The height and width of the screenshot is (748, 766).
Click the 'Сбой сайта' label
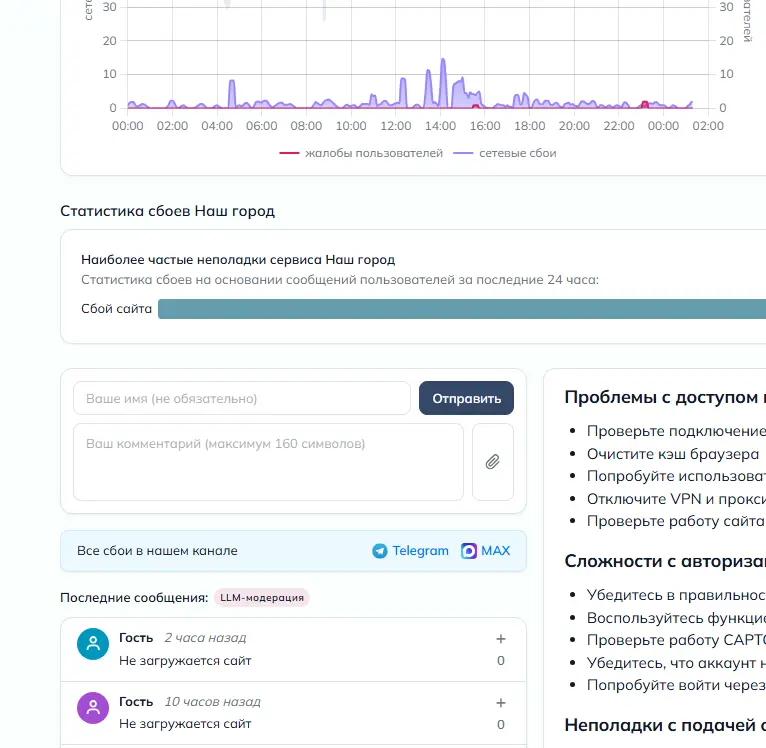click(116, 309)
